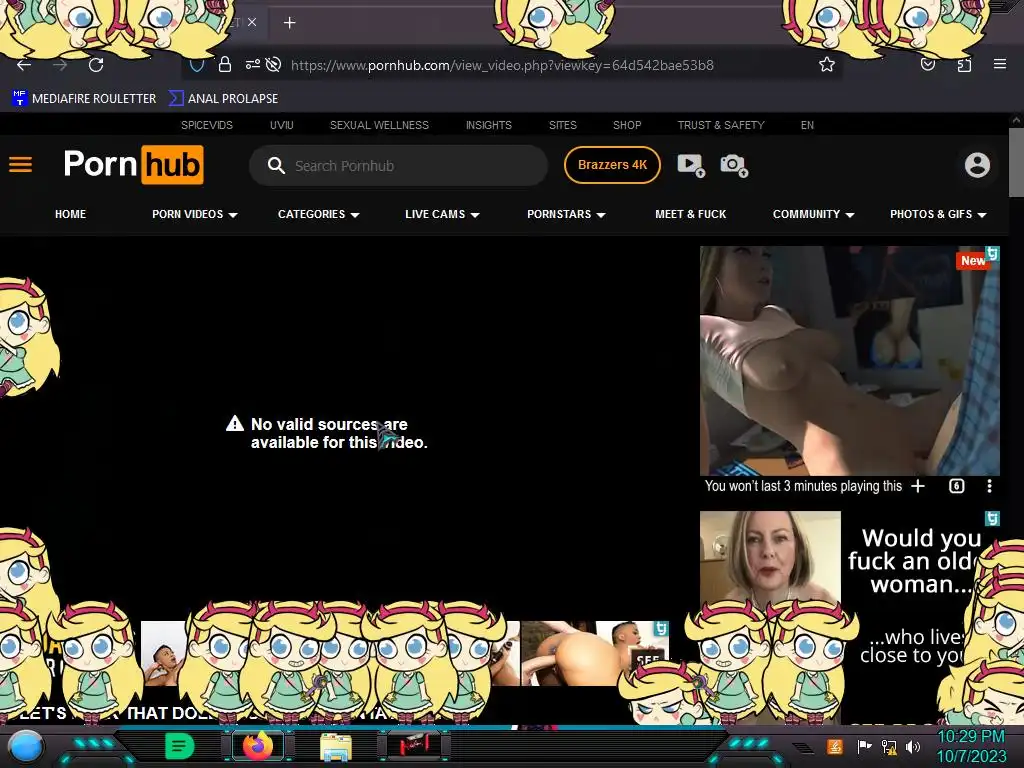Viewport: 1024px width, 768px height.
Task: Click the boxed 6 icon under sidebar ad
Action: (956, 486)
